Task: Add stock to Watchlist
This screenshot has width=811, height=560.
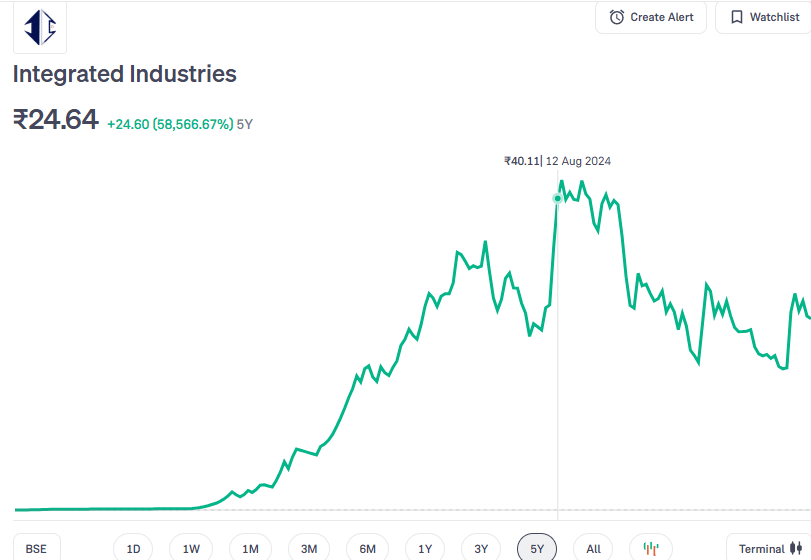Action: (x=764, y=17)
